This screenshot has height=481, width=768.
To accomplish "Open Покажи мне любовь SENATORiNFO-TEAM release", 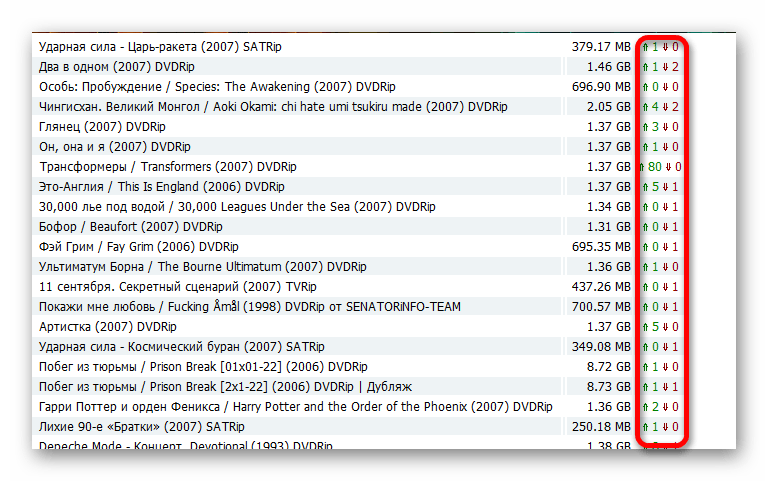I will (x=250, y=307).
